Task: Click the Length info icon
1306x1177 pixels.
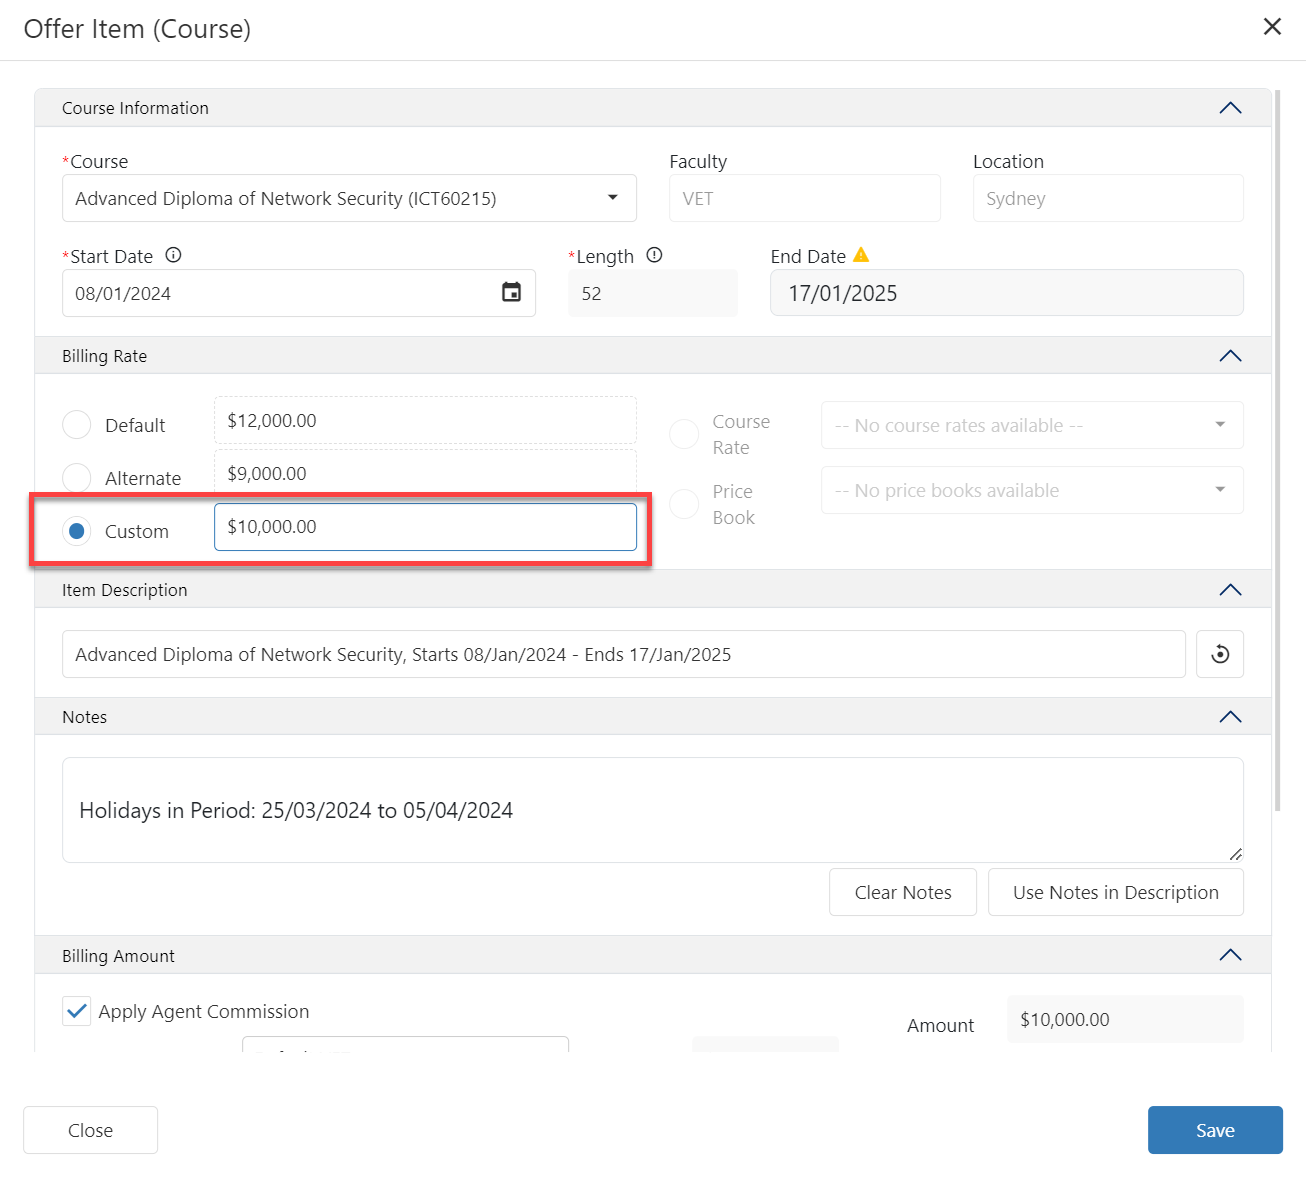Action: [x=654, y=255]
